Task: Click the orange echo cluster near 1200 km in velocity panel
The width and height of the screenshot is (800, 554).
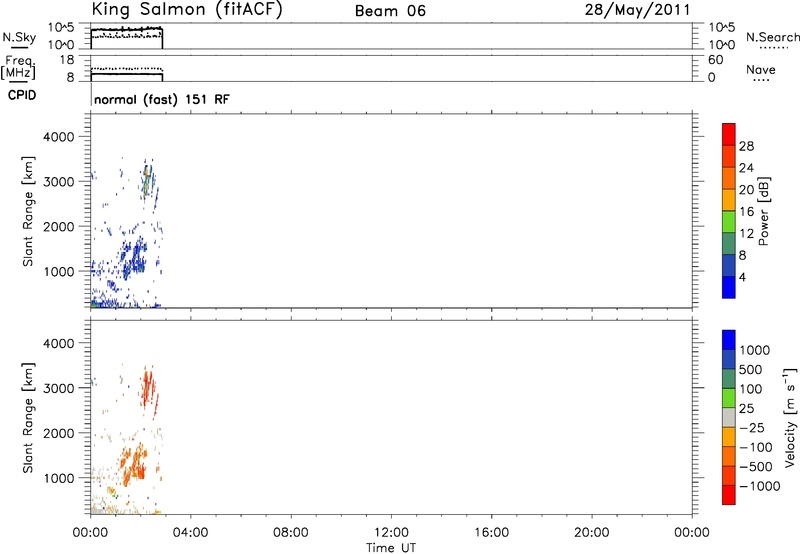Action: pos(135,464)
